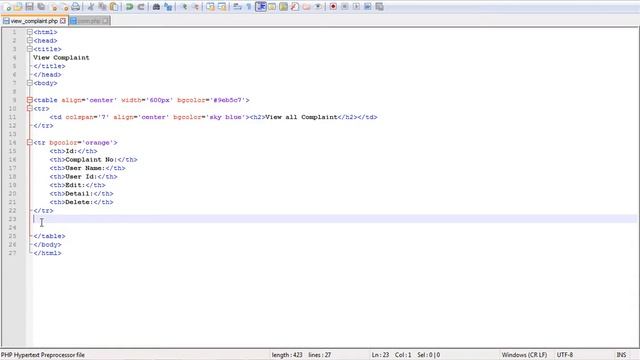Open a file with folder icon
The width and height of the screenshot is (640, 360).
18,7
